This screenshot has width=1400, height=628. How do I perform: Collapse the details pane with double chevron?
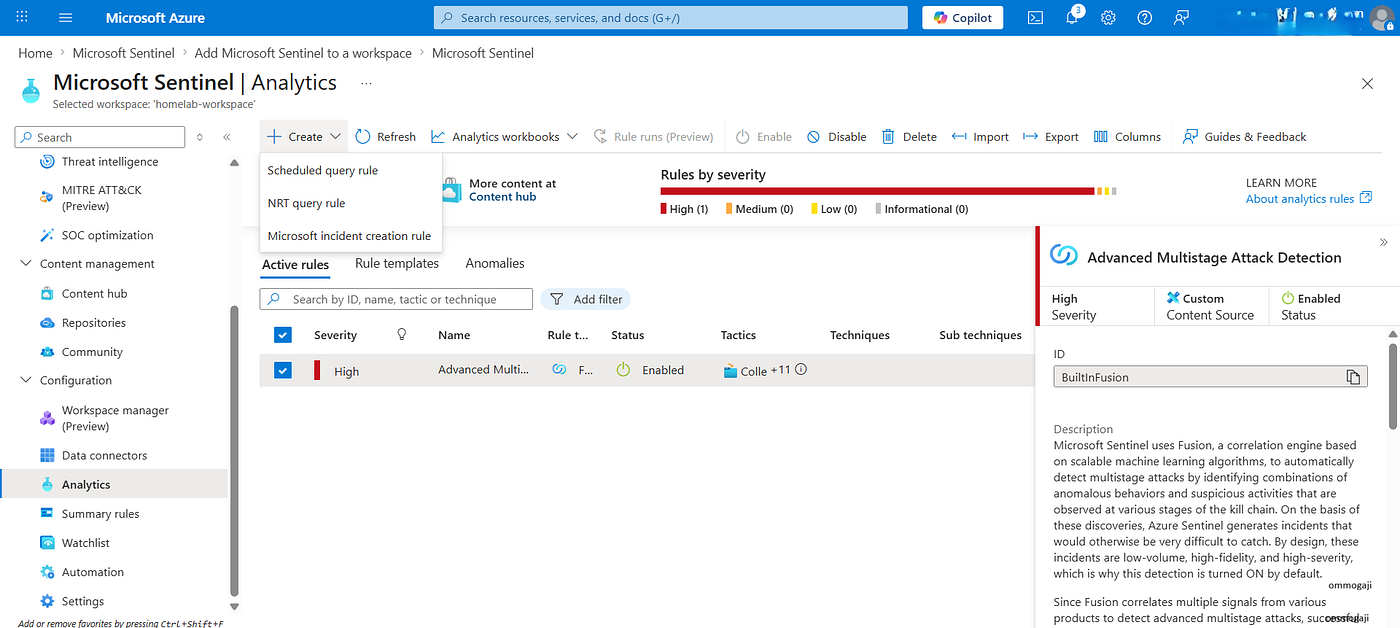[1384, 242]
